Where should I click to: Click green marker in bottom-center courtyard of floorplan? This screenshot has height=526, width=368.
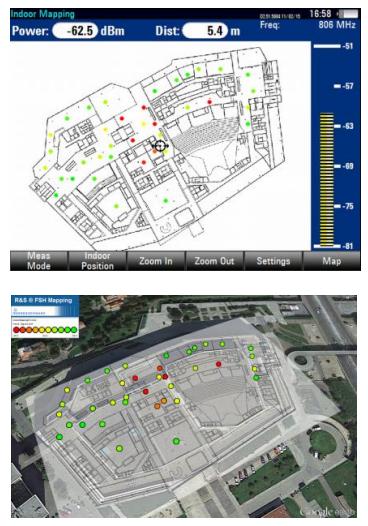(165, 201)
